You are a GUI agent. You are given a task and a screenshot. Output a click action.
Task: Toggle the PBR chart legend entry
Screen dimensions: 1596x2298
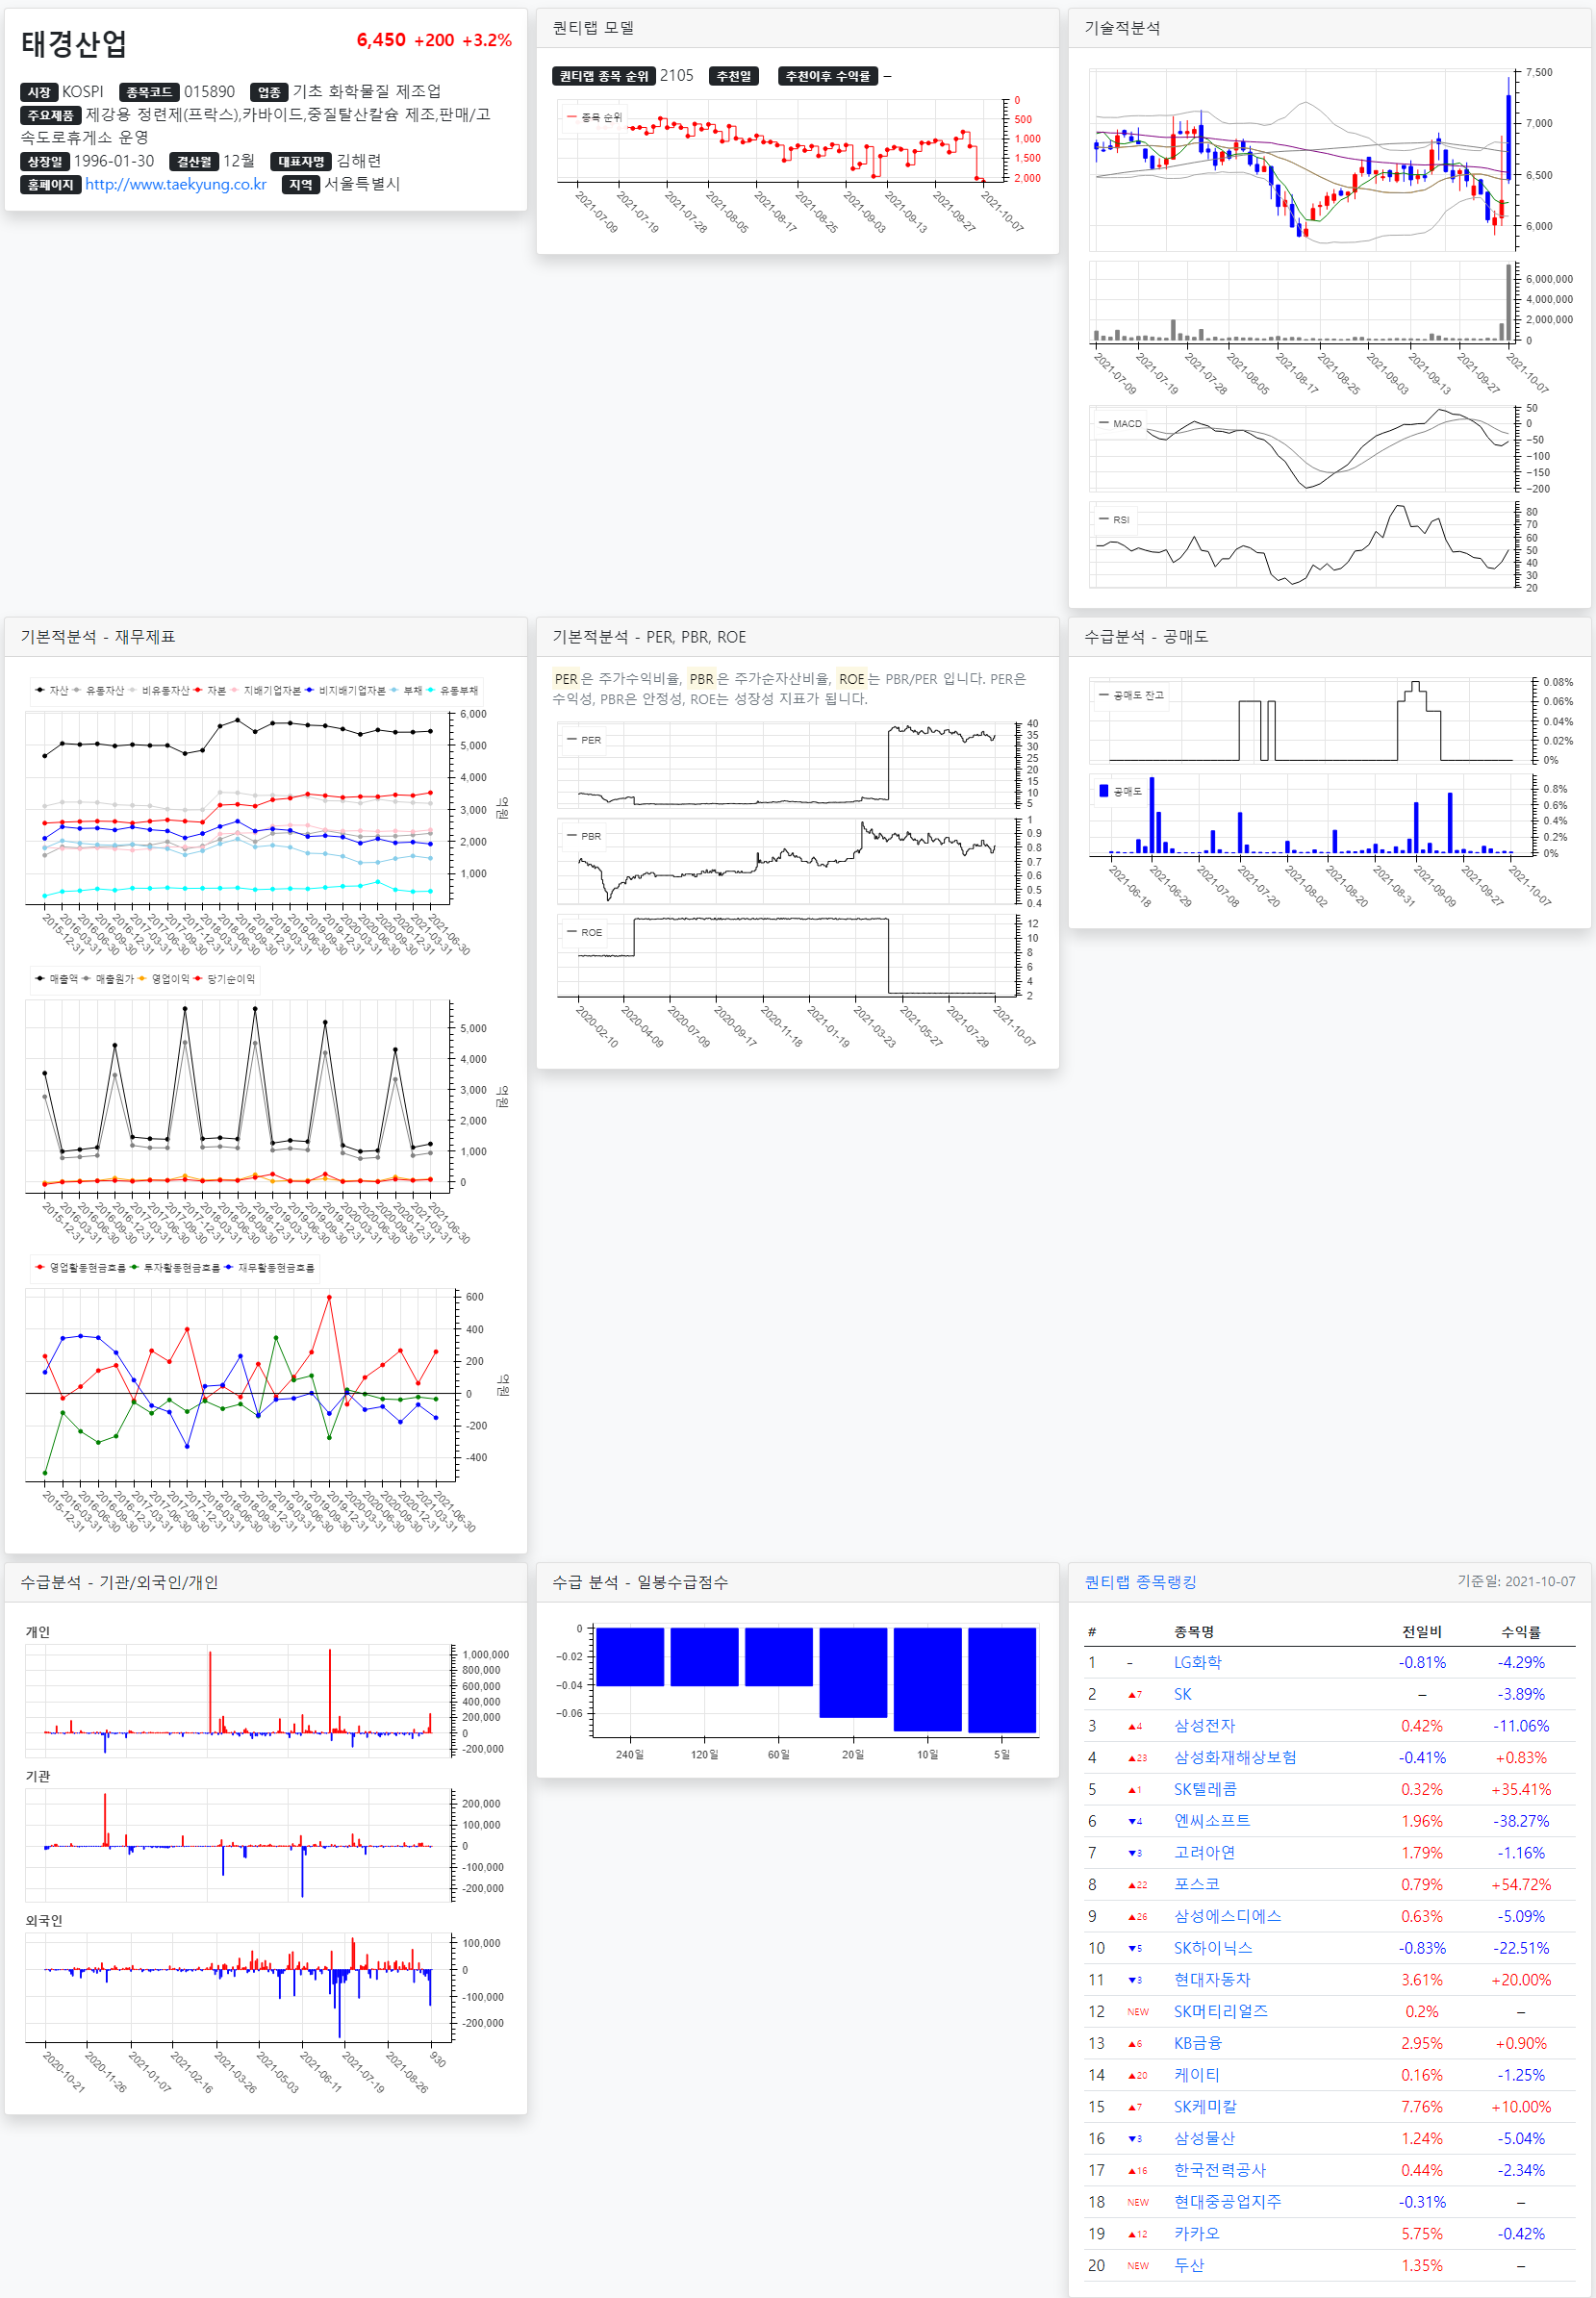(584, 837)
